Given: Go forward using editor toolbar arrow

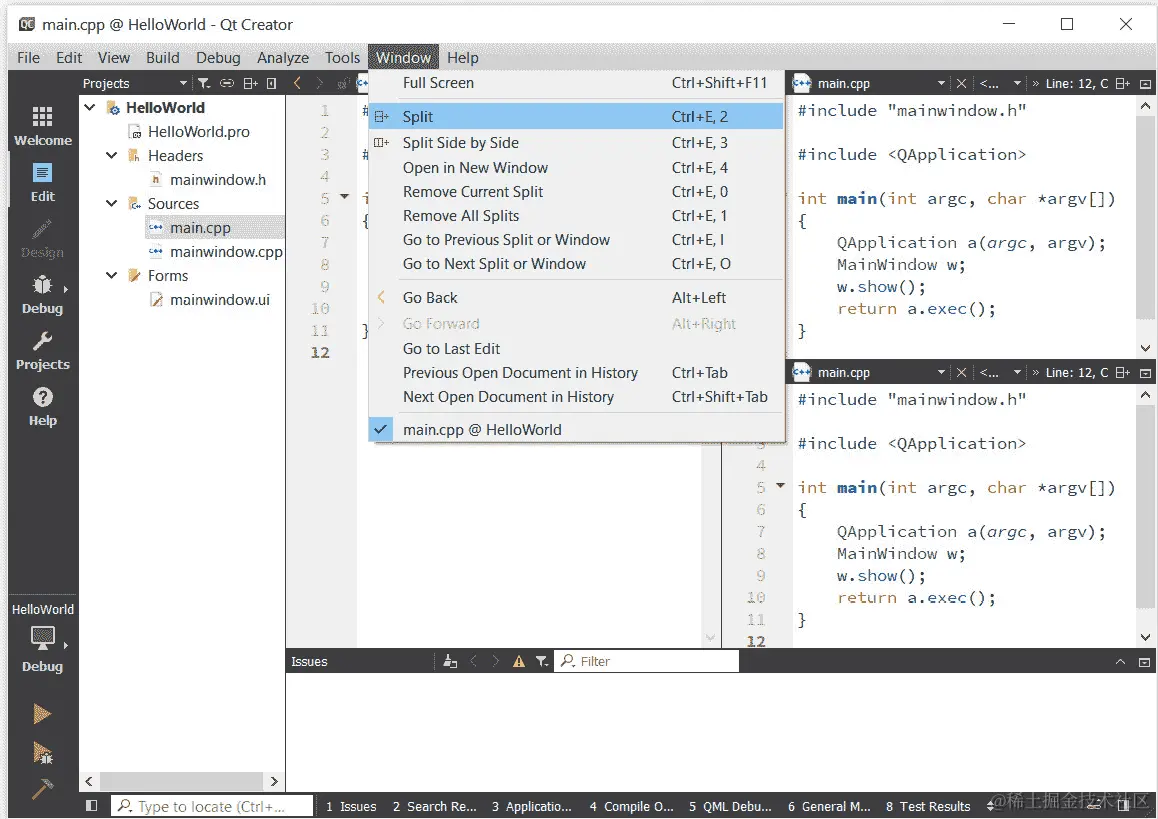Looking at the screenshot, I should click(320, 83).
